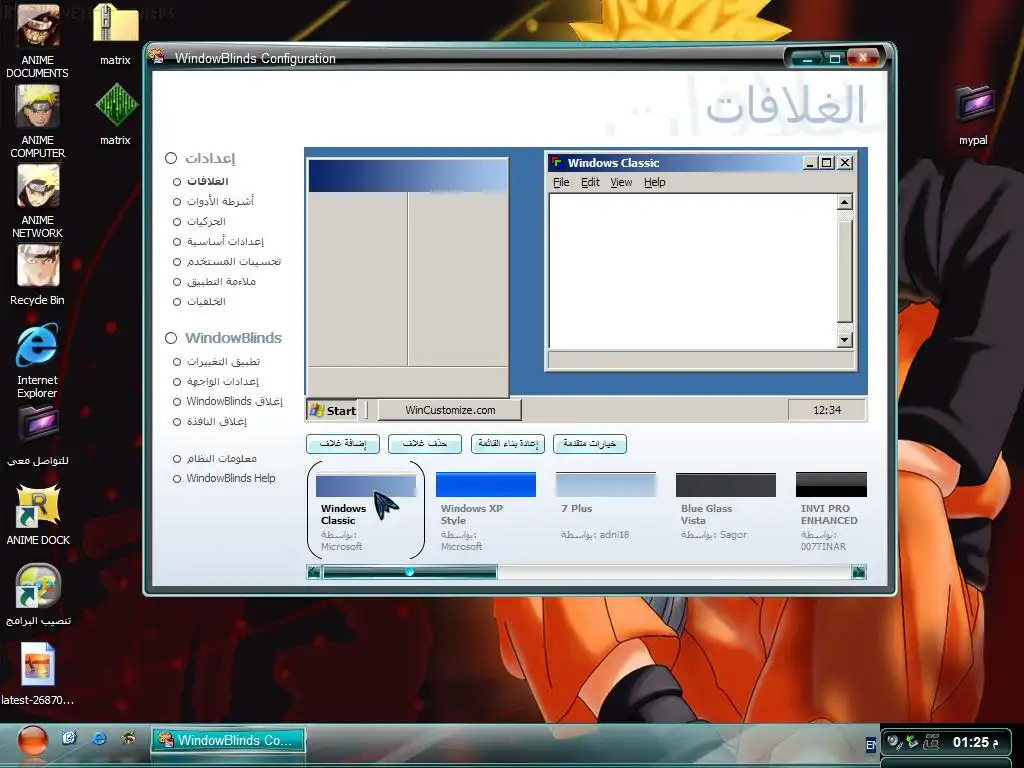This screenshot has width=1024, height=768.
Task: Open the File menu in preview window
Action: tap(561, 182)
